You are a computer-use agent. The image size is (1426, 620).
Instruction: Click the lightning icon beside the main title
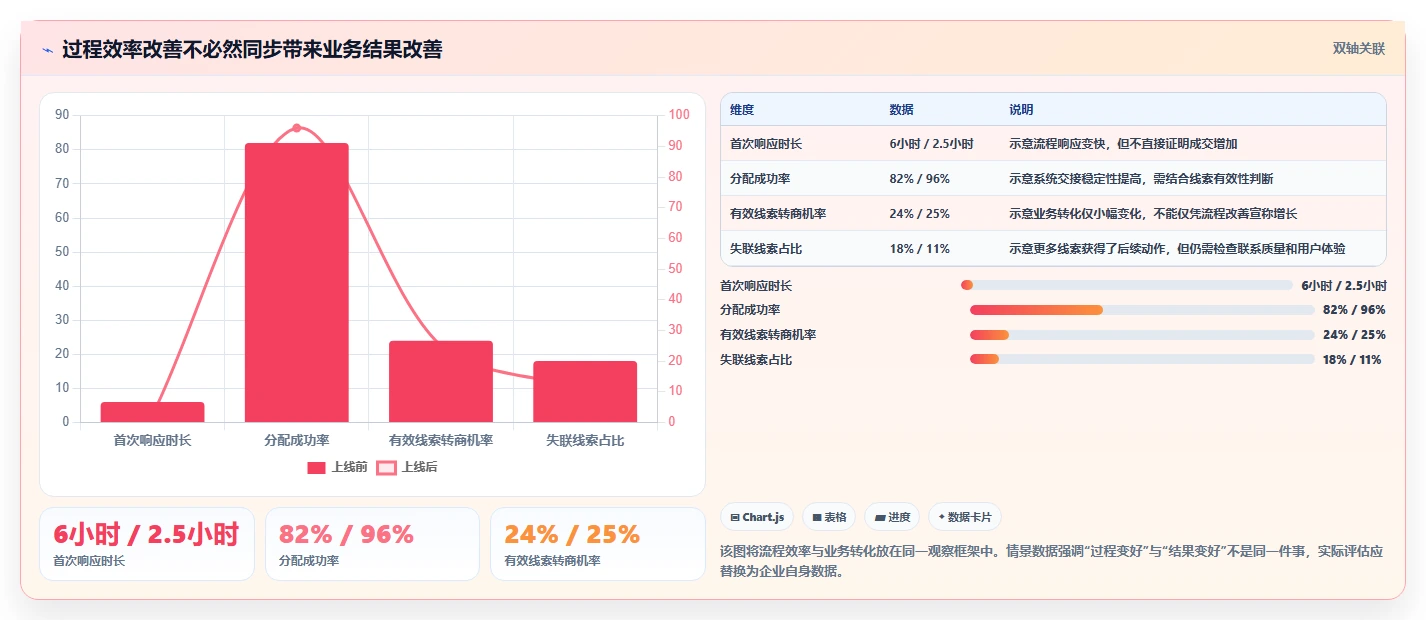48,50
